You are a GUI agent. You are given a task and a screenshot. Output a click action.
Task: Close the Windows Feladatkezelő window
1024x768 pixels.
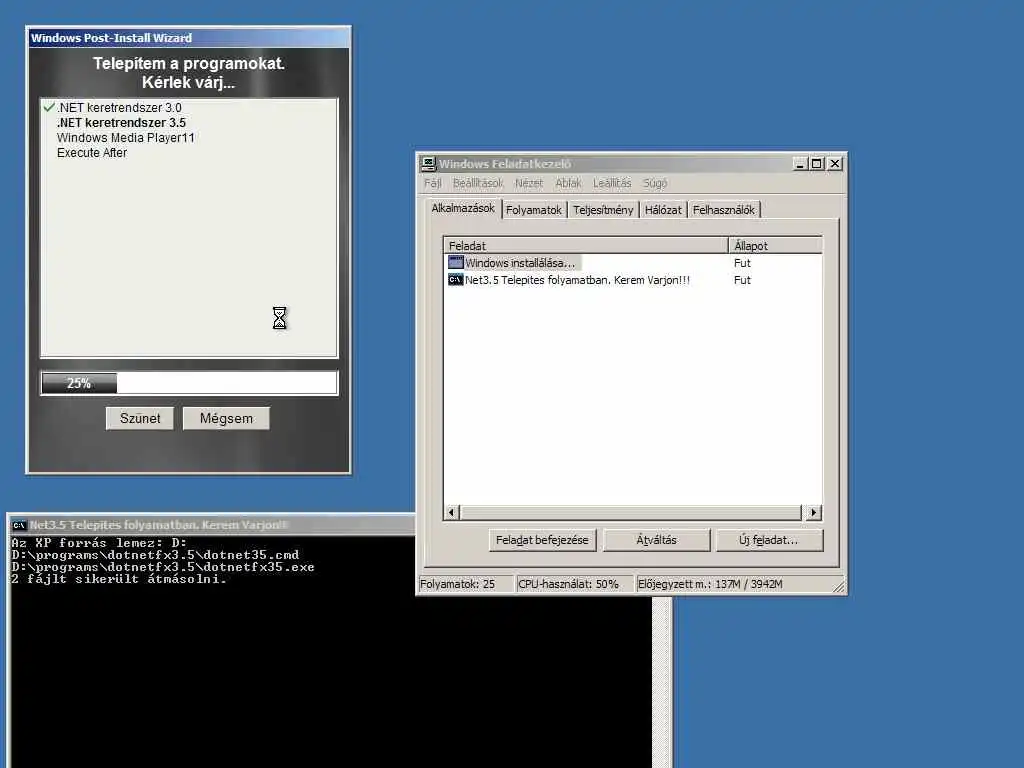pos(835,163)
